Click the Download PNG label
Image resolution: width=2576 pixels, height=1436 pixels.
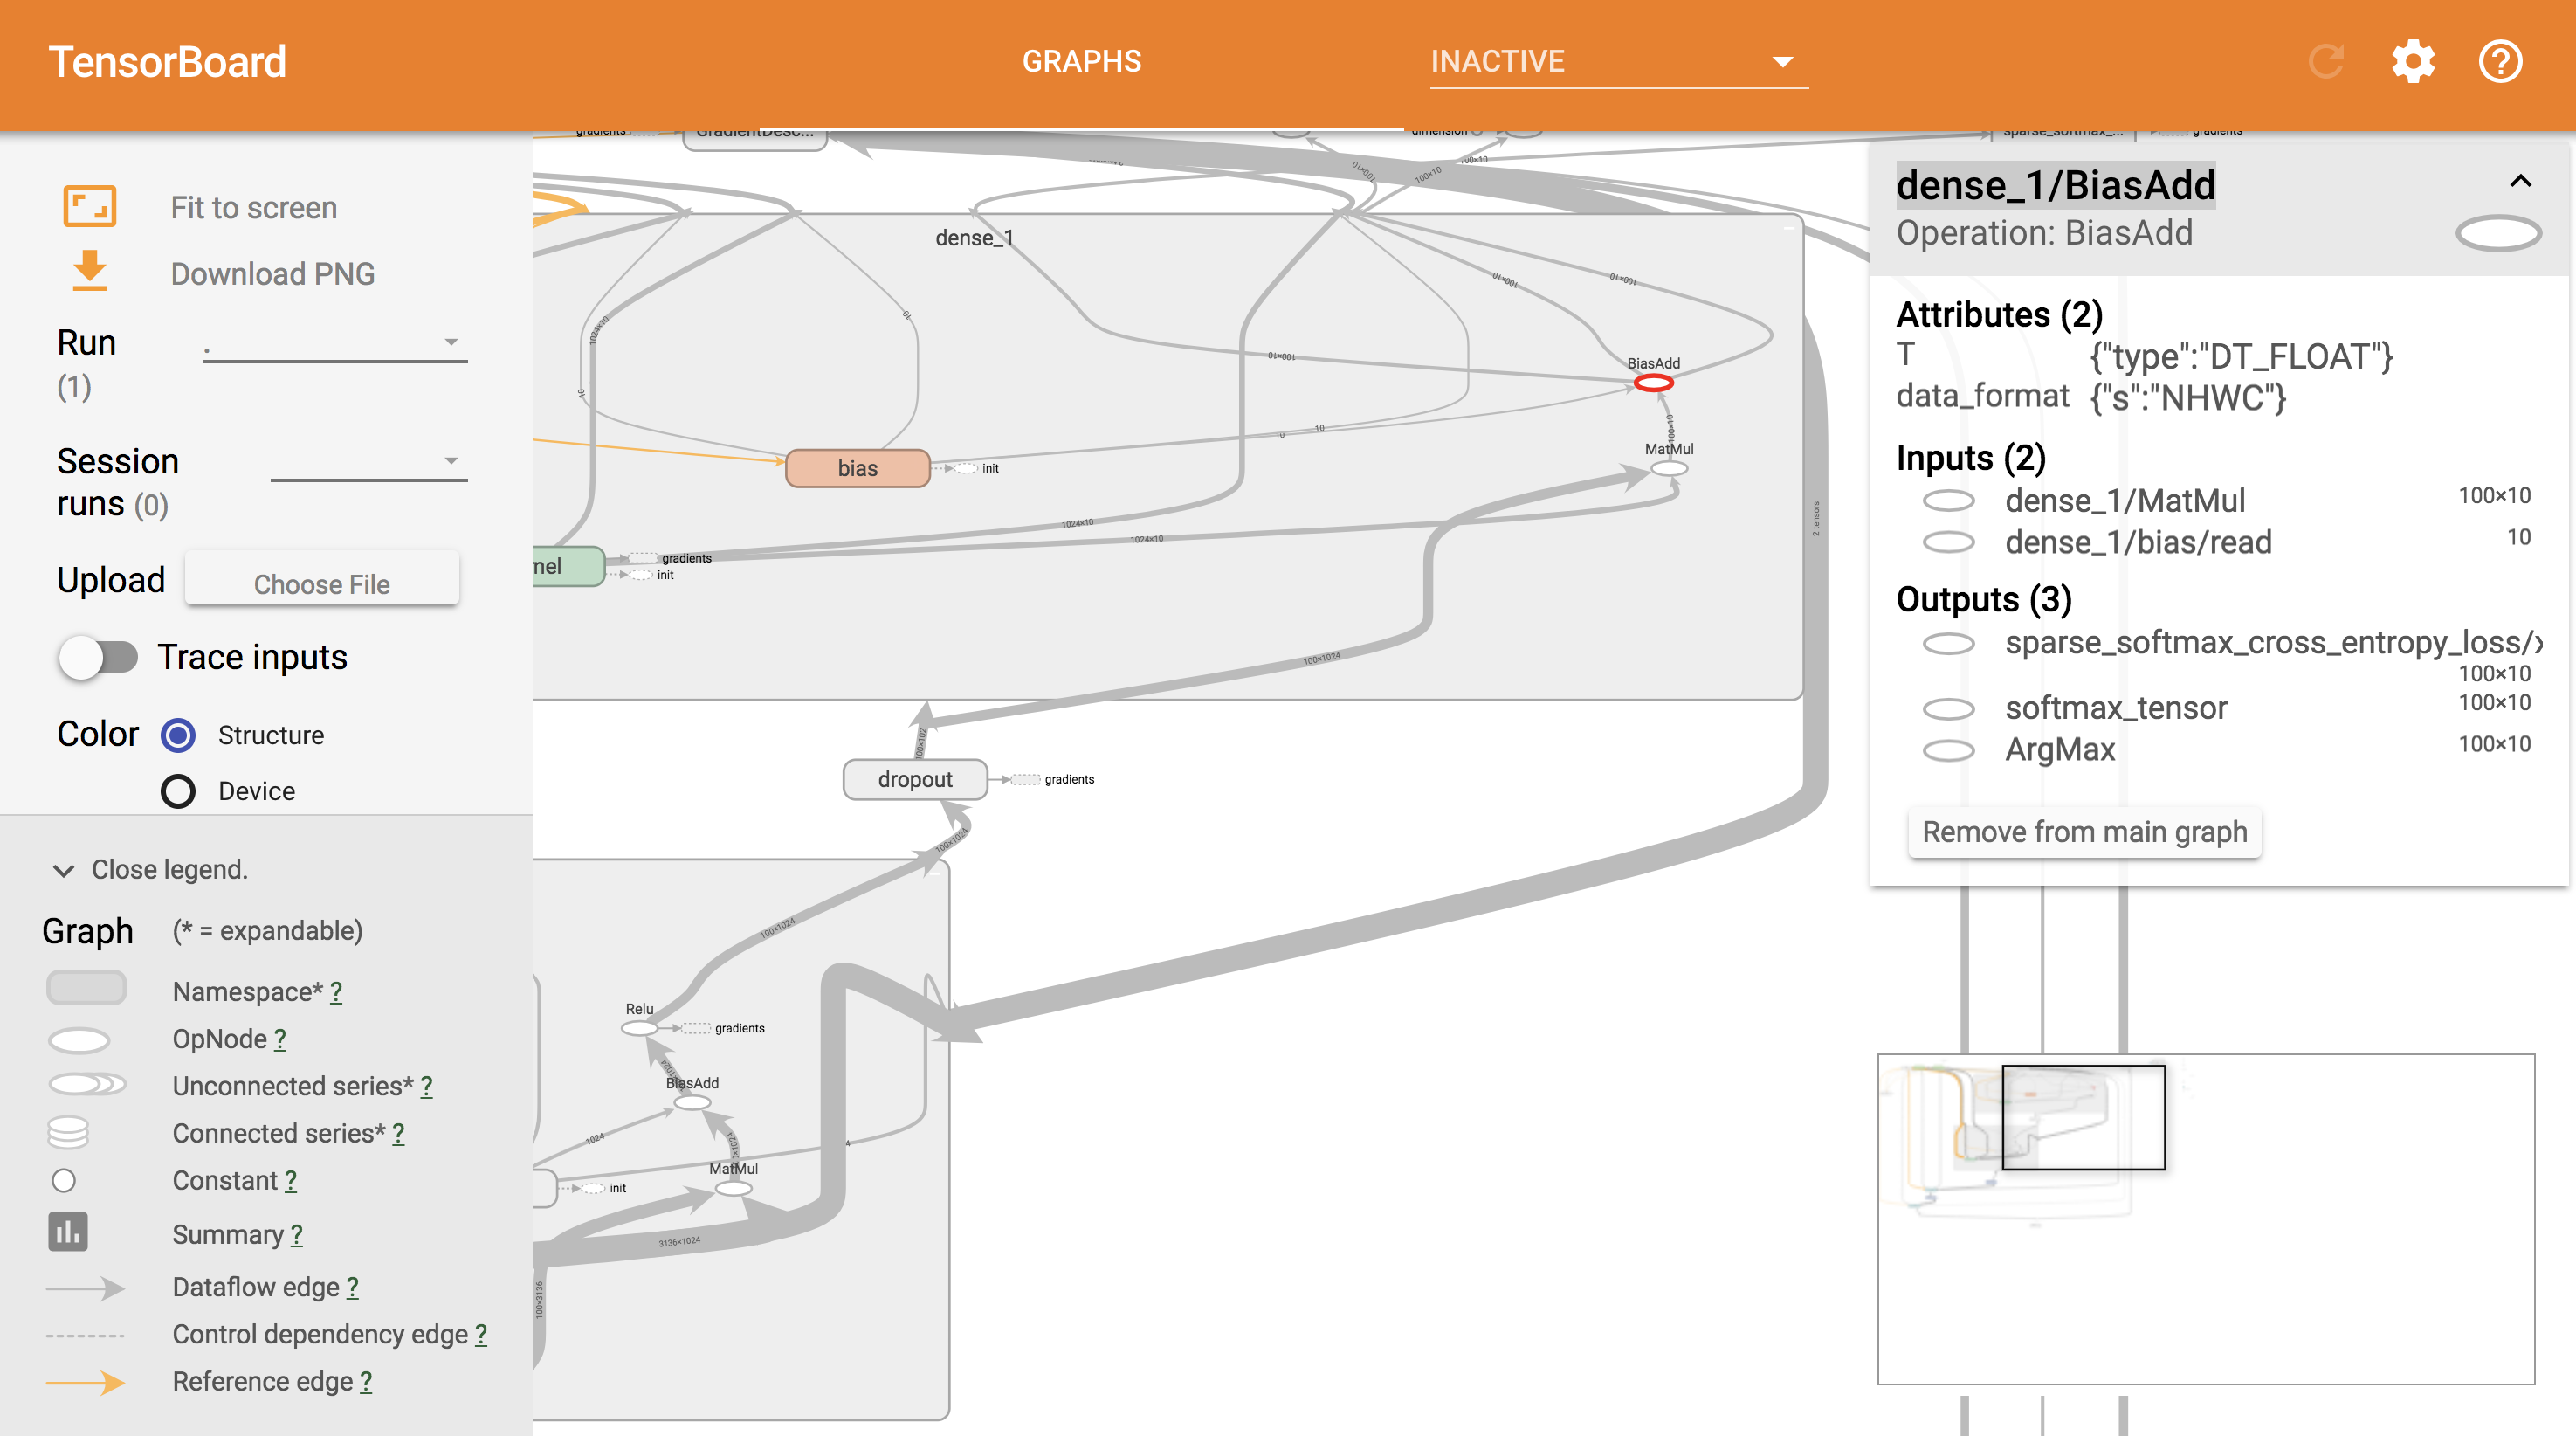pos(272,273)
